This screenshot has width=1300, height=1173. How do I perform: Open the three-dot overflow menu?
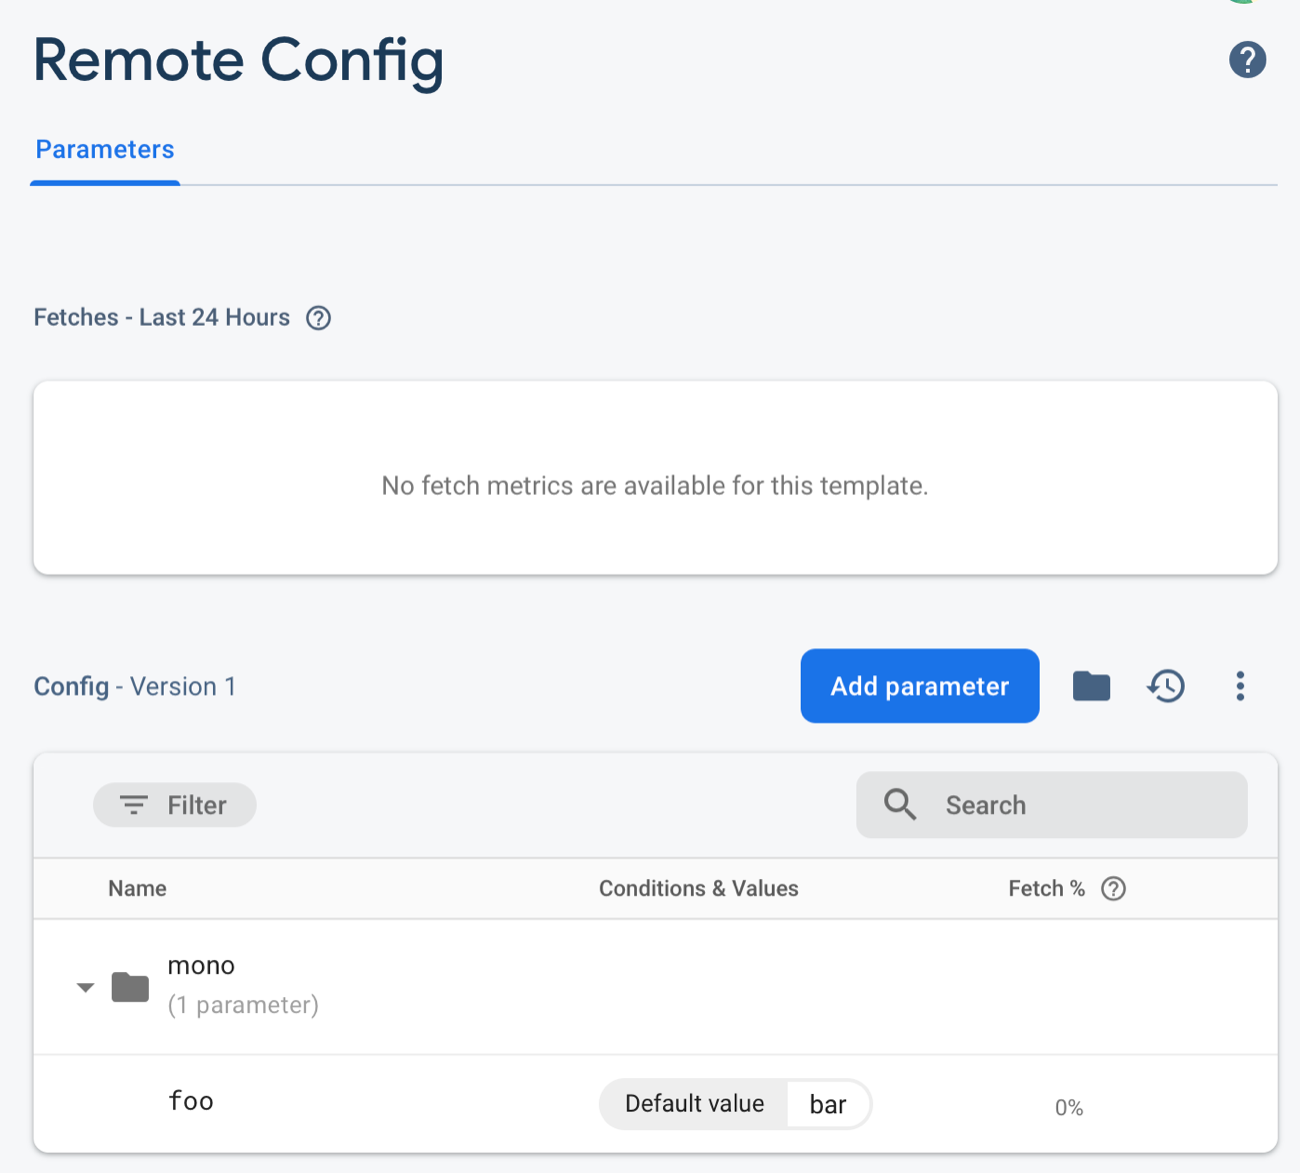1240,686
